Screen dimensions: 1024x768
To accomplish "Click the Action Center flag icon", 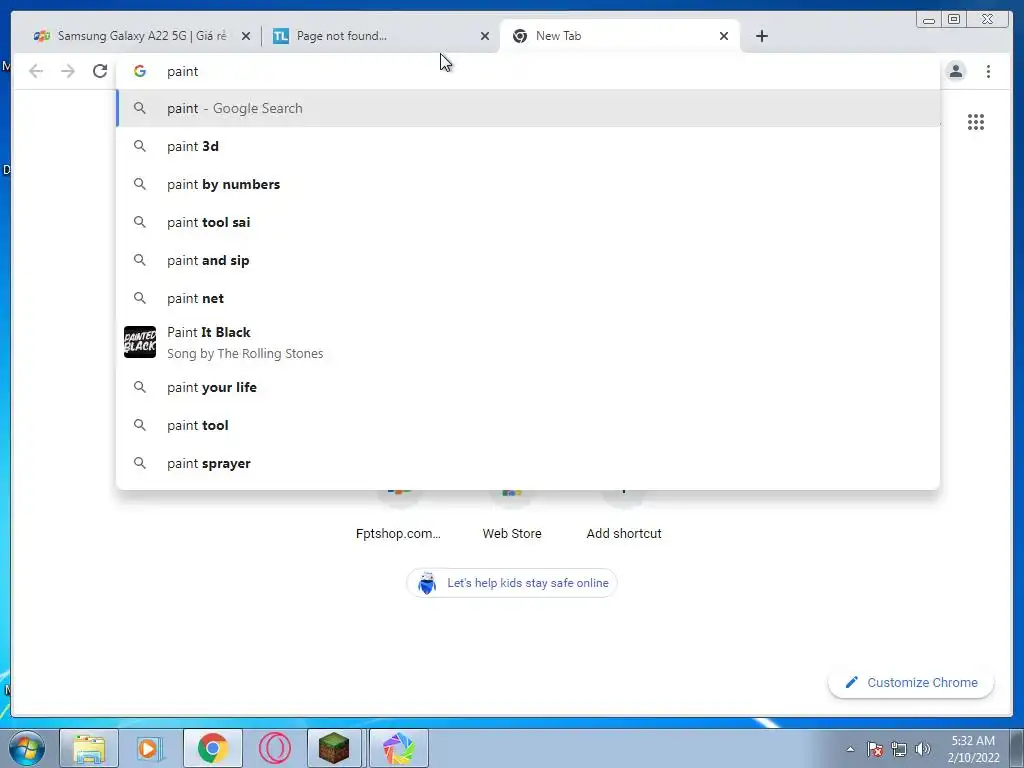I will pyautogui.click(x=875, y=749).
